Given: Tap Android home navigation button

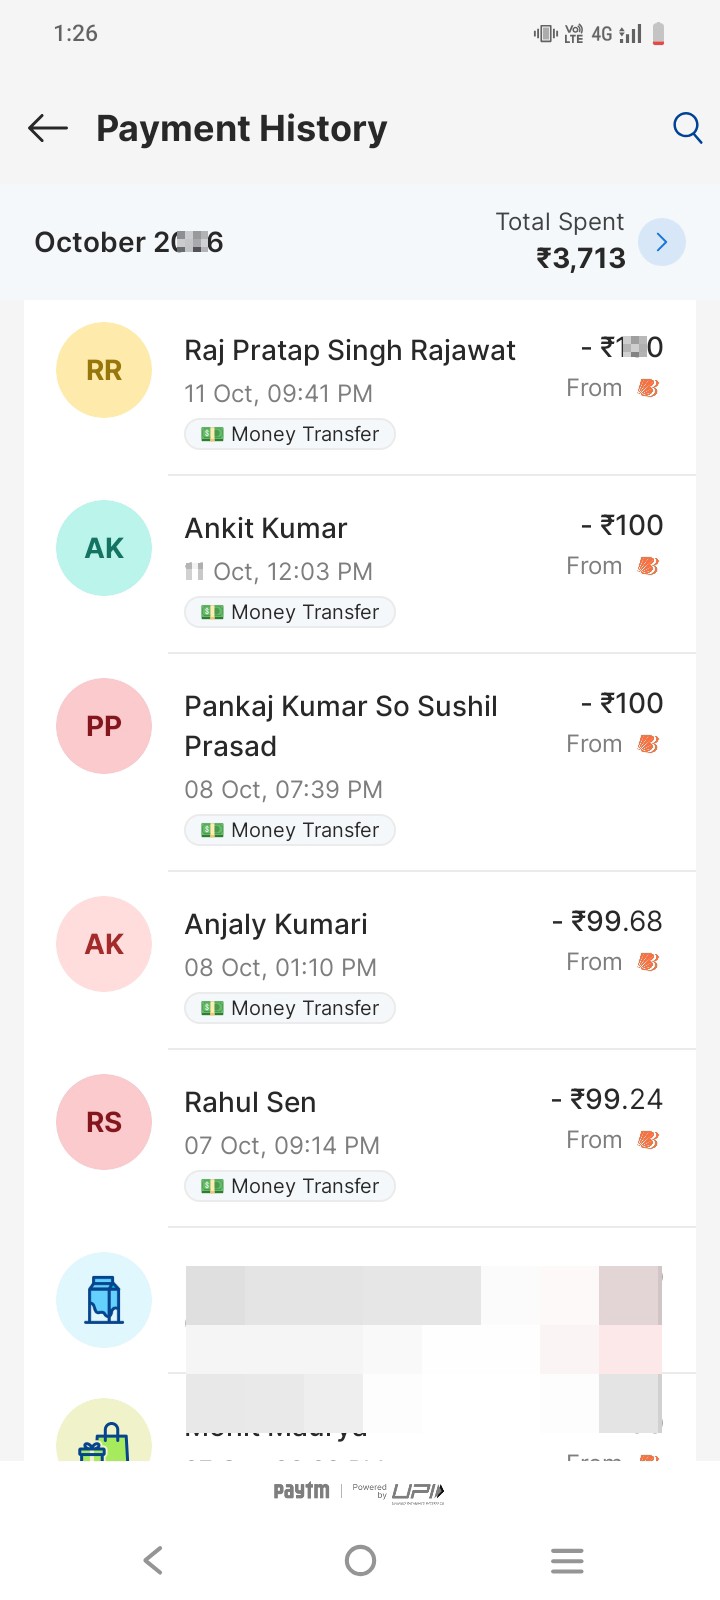Looking at the screenshot, I should click(x=360, y=1560).
